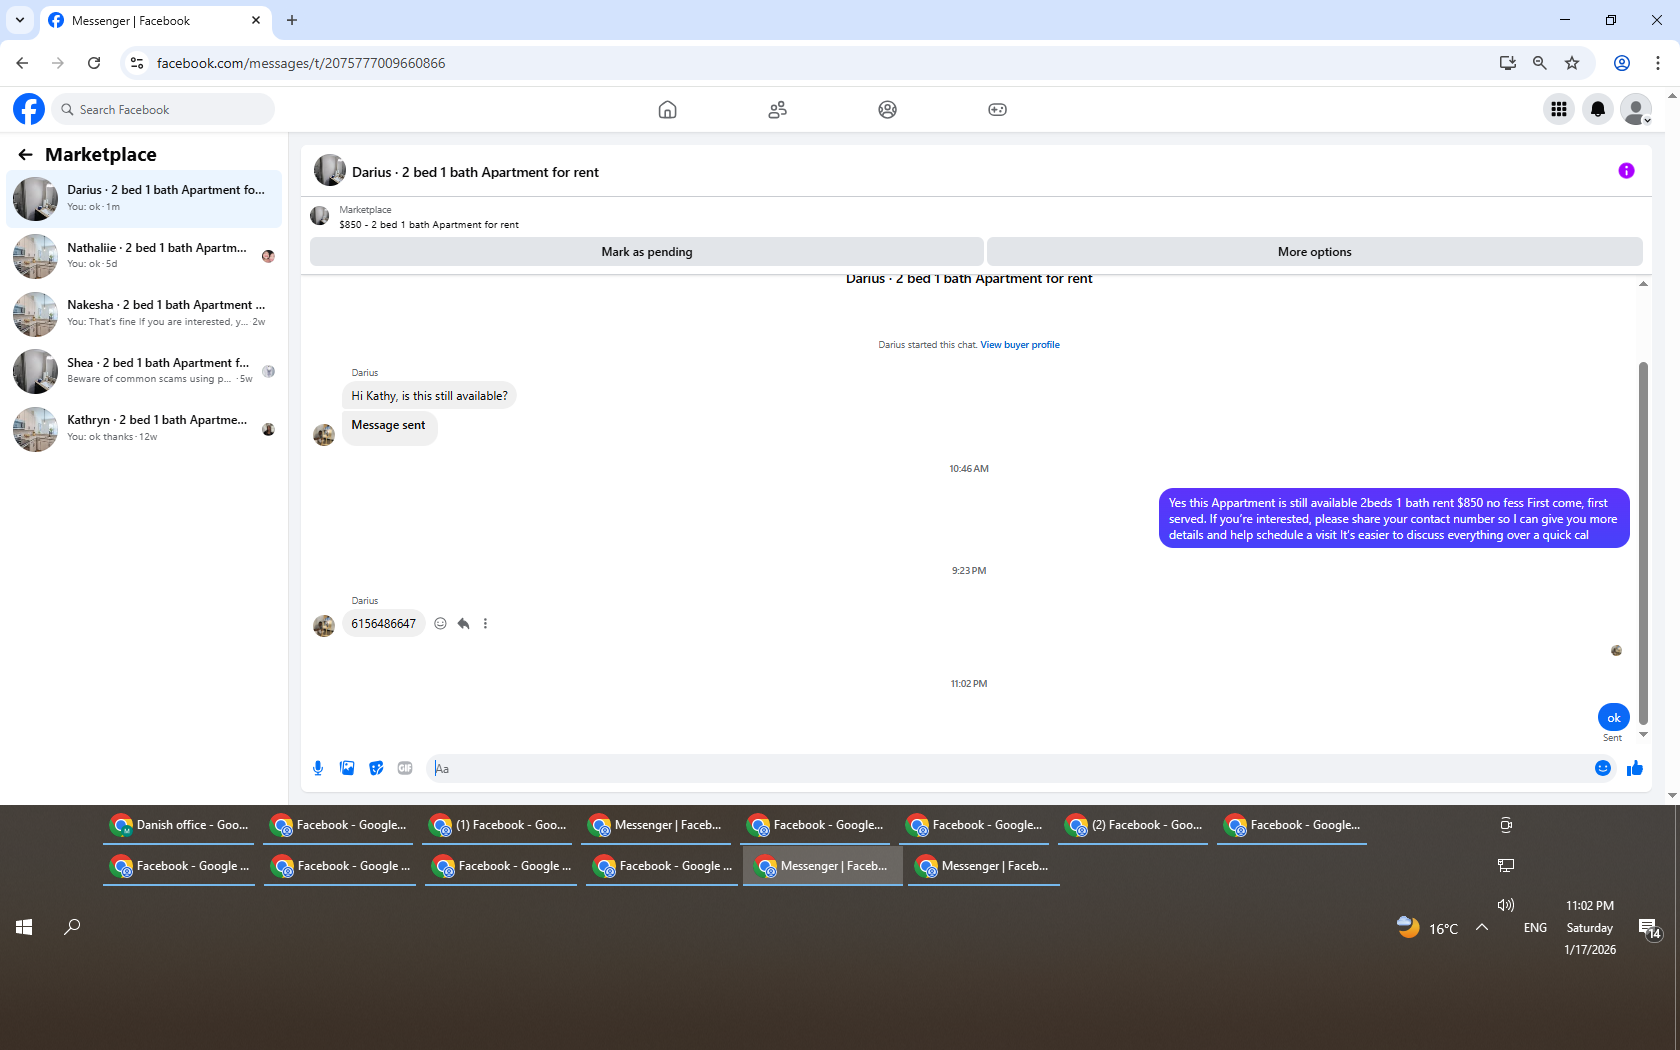The image size is (1680, 1050).
Task: Send a voice clip microphone icon
Action: point(318,768)
